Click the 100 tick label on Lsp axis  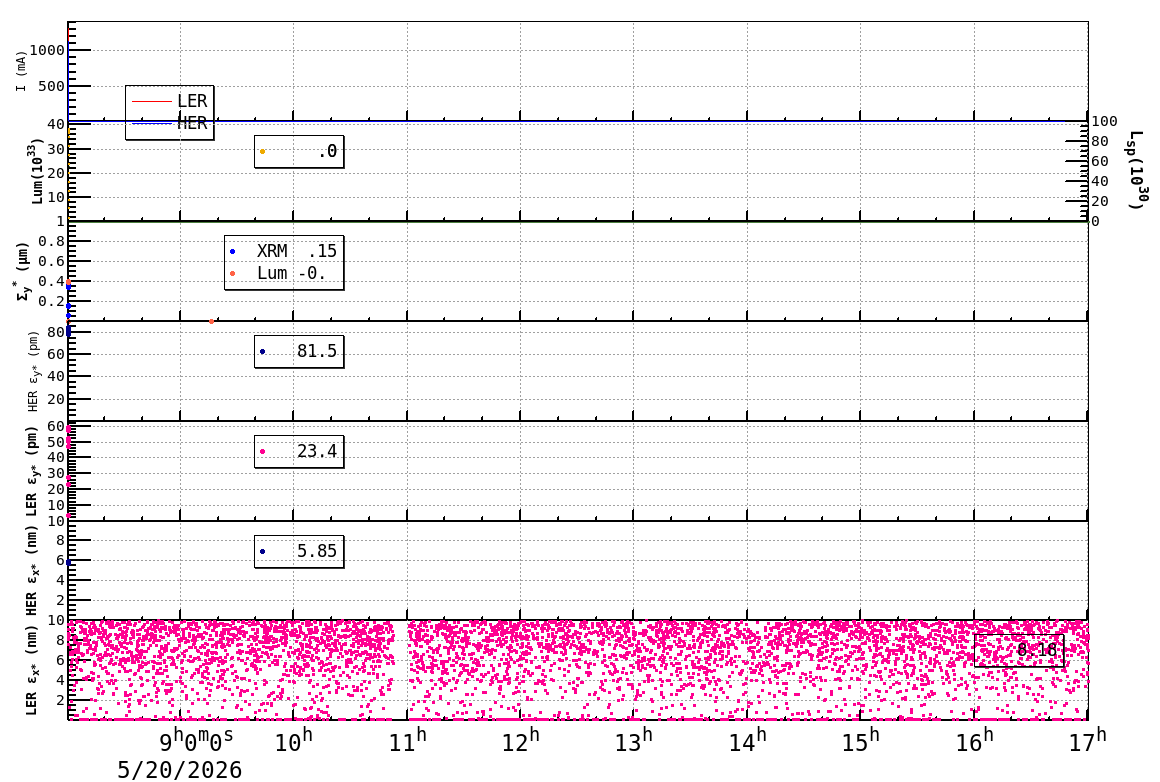pos(1104,121)
